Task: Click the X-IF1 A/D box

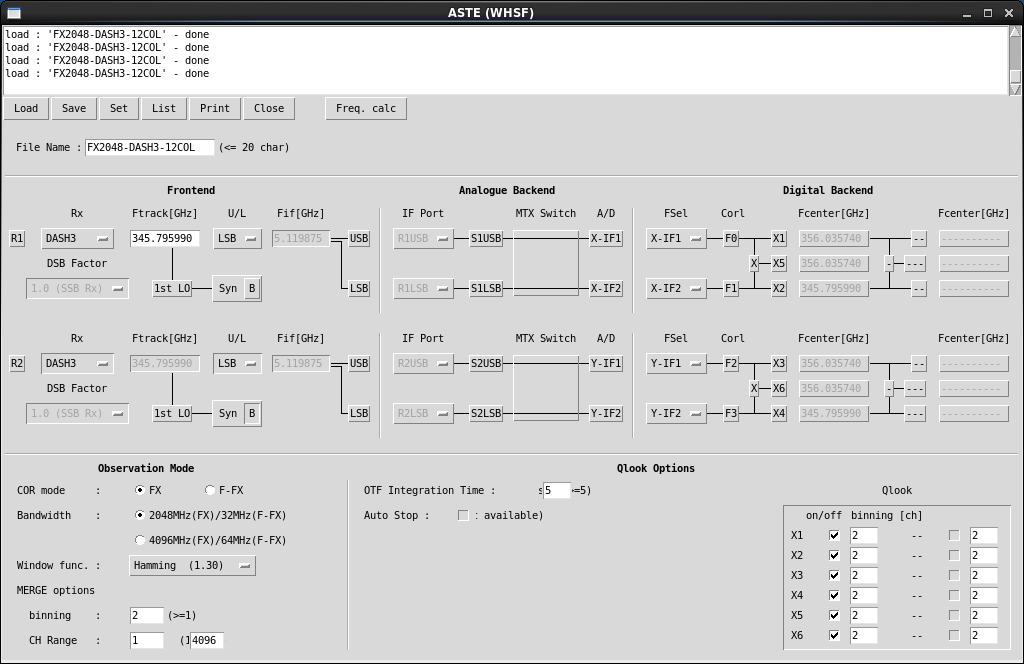Action: pos(606,238)
